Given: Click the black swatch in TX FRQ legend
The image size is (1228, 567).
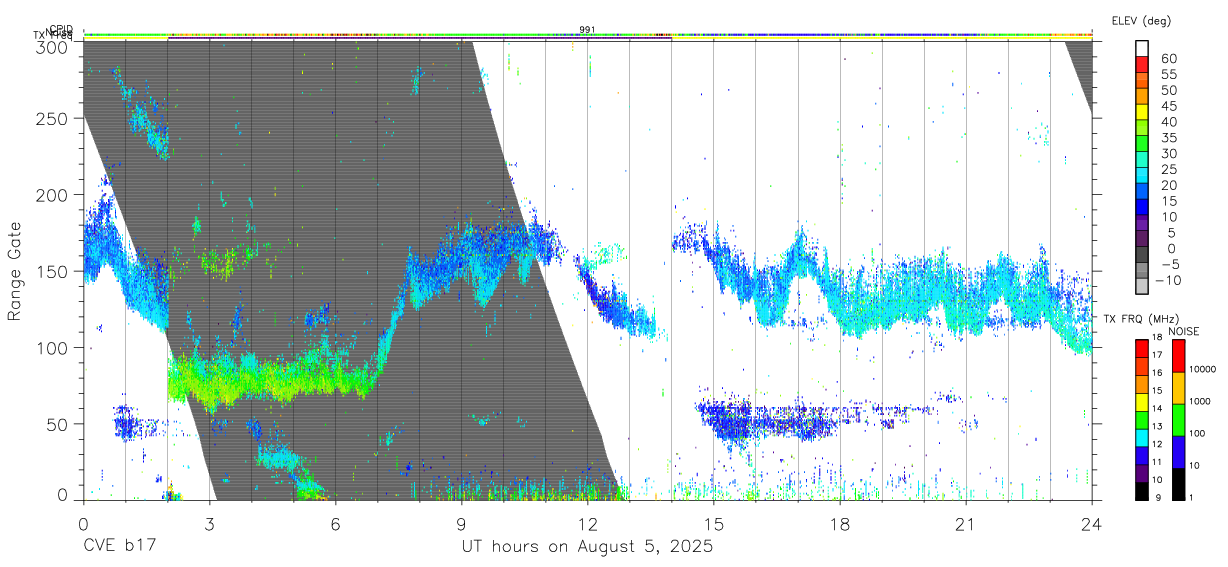Looking at the screenshot, I should pyautogui.click(x=1143, y=490).
